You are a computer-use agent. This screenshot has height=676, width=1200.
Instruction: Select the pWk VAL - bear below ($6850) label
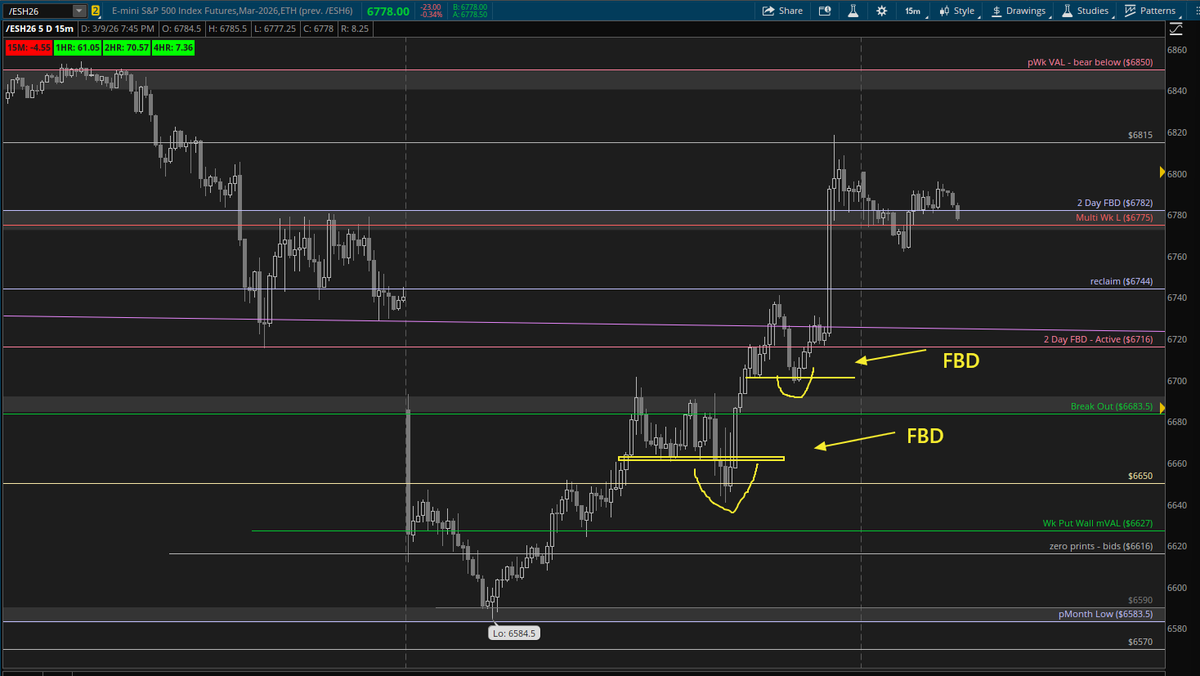(1090, 62)
